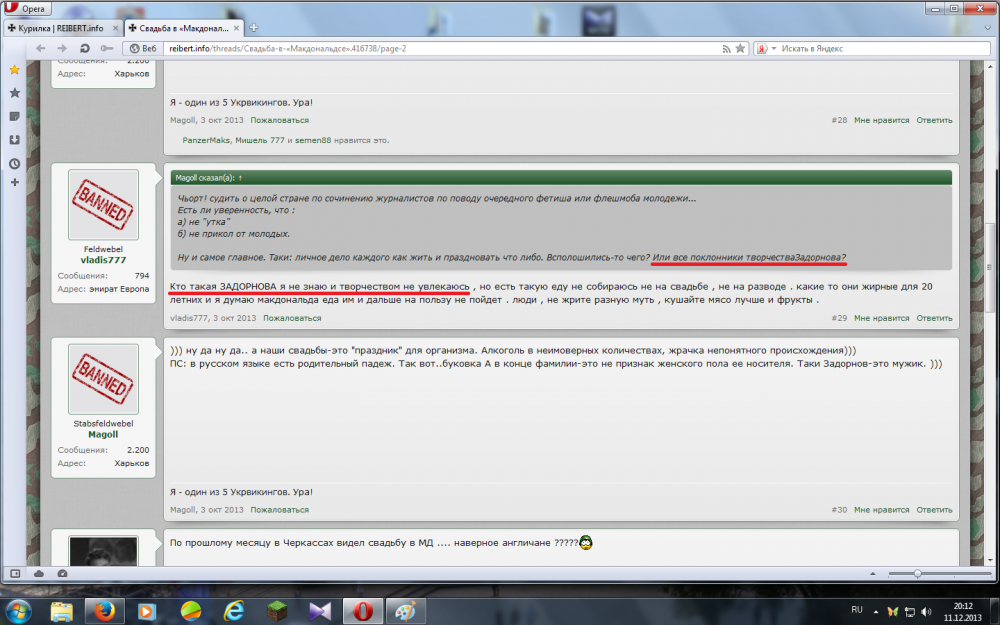Reply to post #28 with "Ответить"
Screen dimensions: 1000x625
click(x=934, y=120)
